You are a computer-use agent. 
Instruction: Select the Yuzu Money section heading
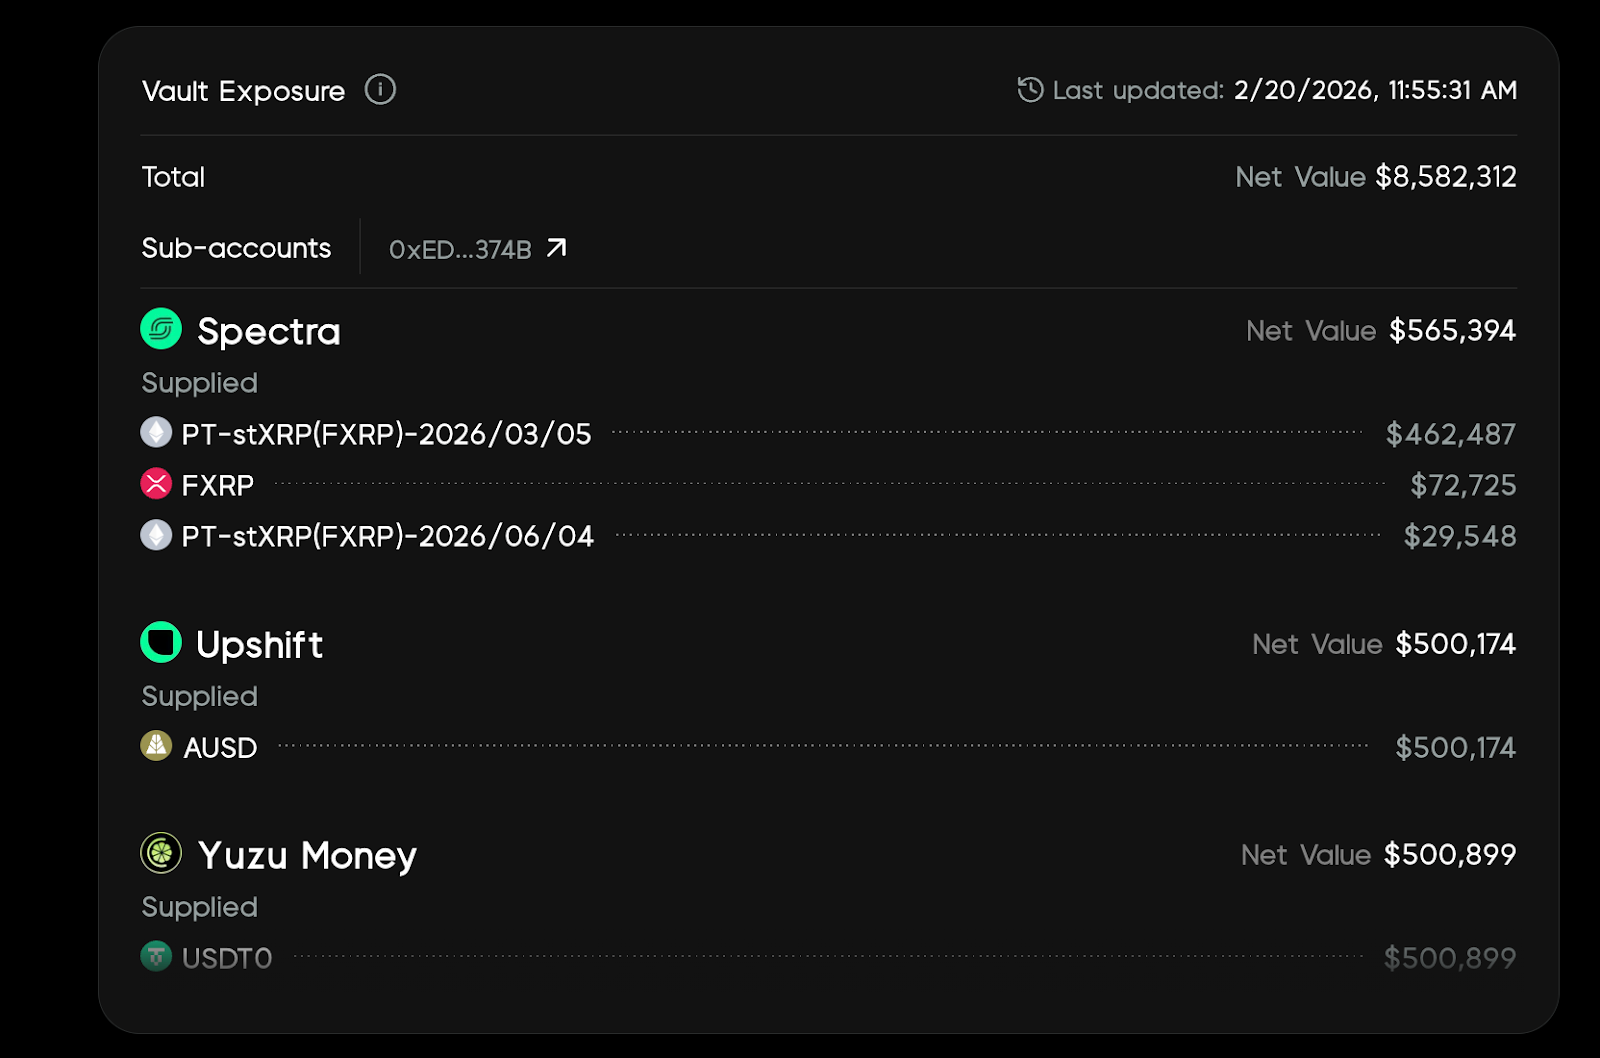pos(307,856)
